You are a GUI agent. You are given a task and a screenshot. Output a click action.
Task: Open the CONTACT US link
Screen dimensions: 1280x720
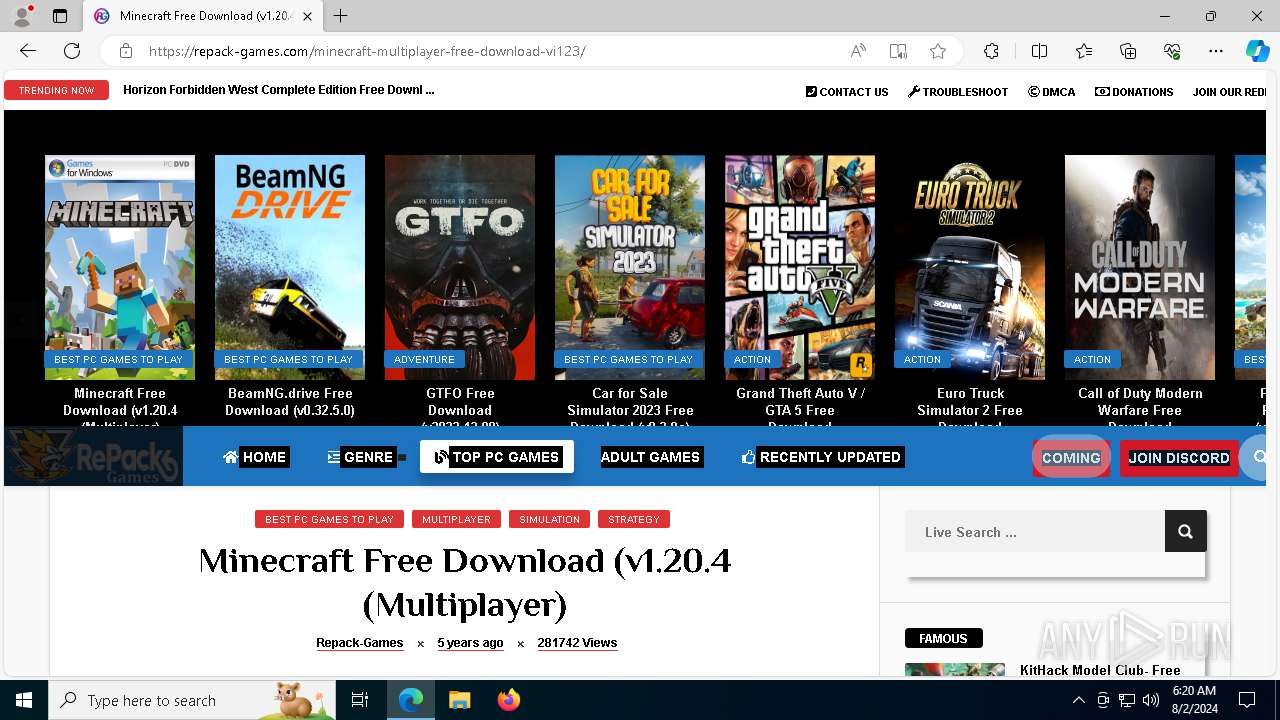coord(847,92)
